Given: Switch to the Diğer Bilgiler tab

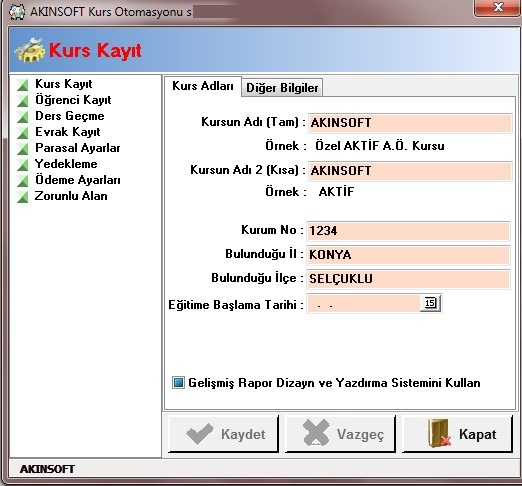Looking at the screenshot, I should [x=282, y=88].
